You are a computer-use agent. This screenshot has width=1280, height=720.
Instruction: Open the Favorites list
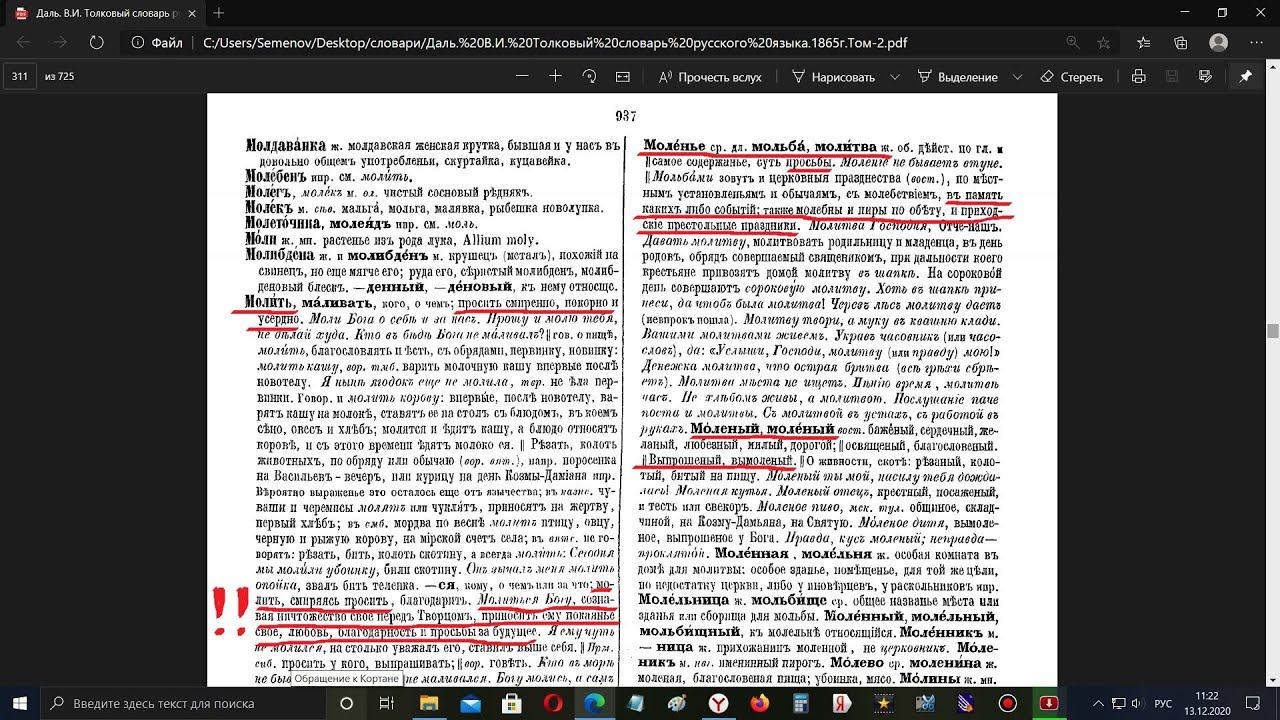[x=1144, y=43]
